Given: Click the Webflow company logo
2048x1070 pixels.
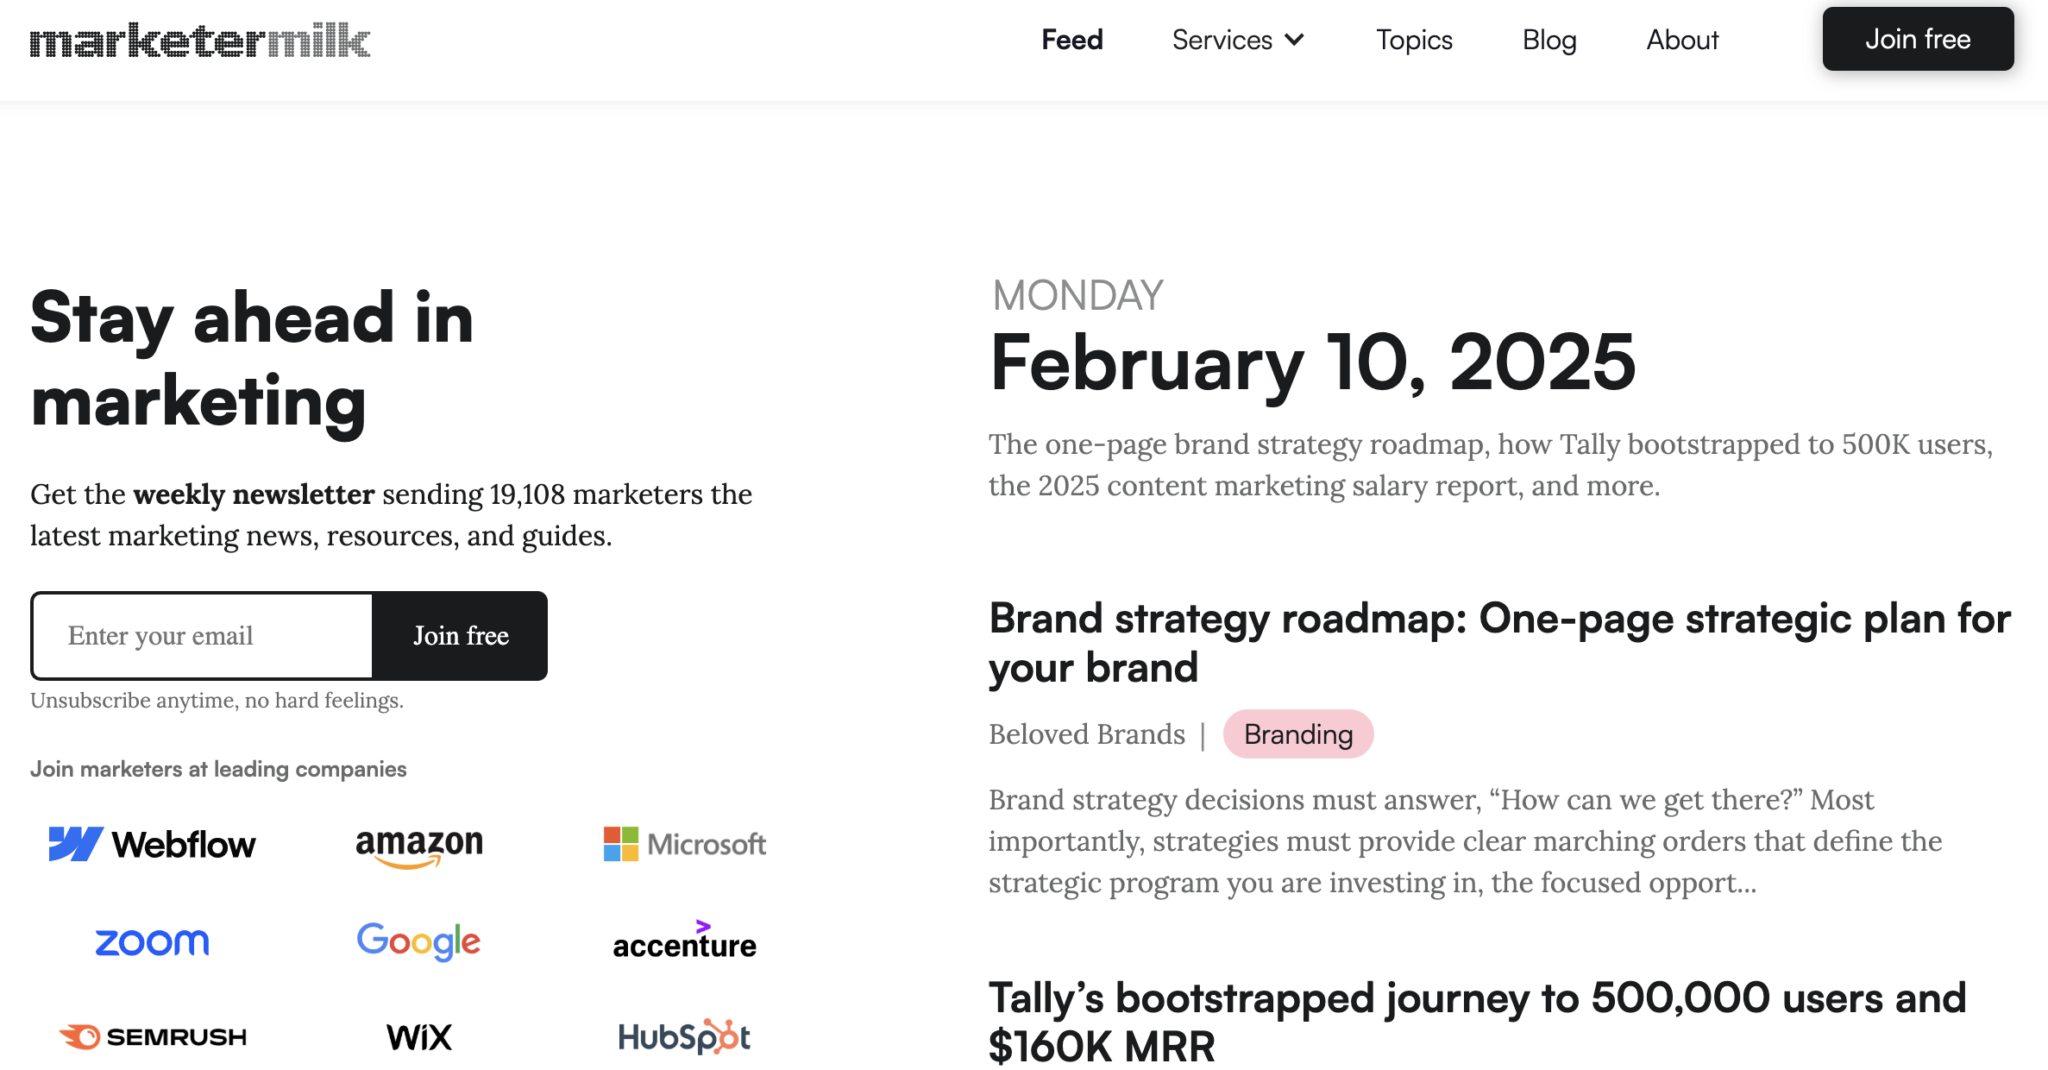Looking at the screenshot, I should pyautogui.click(x=151, y=843).
